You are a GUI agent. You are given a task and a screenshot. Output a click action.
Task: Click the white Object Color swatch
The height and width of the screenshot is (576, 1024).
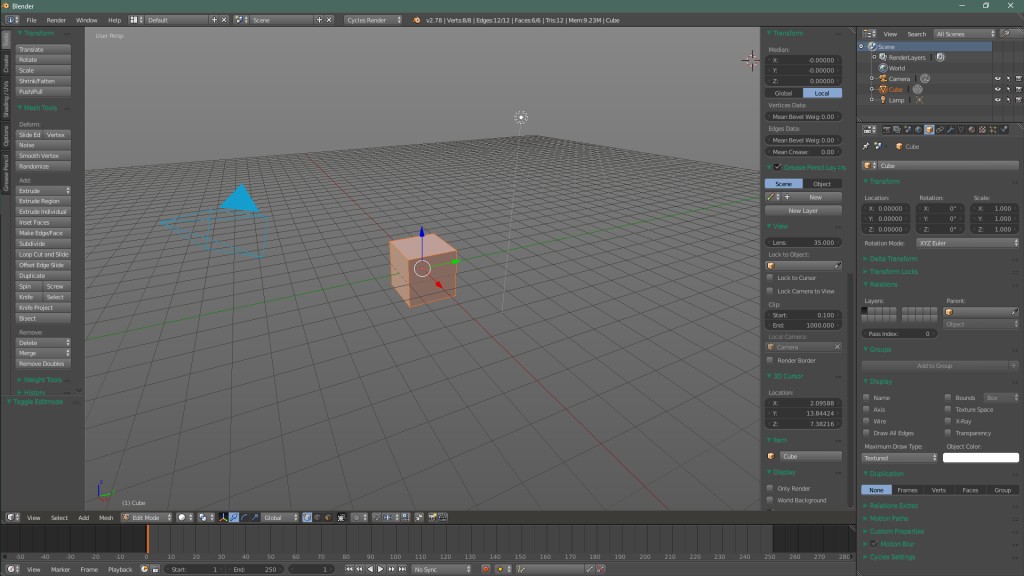pos(980,457)
